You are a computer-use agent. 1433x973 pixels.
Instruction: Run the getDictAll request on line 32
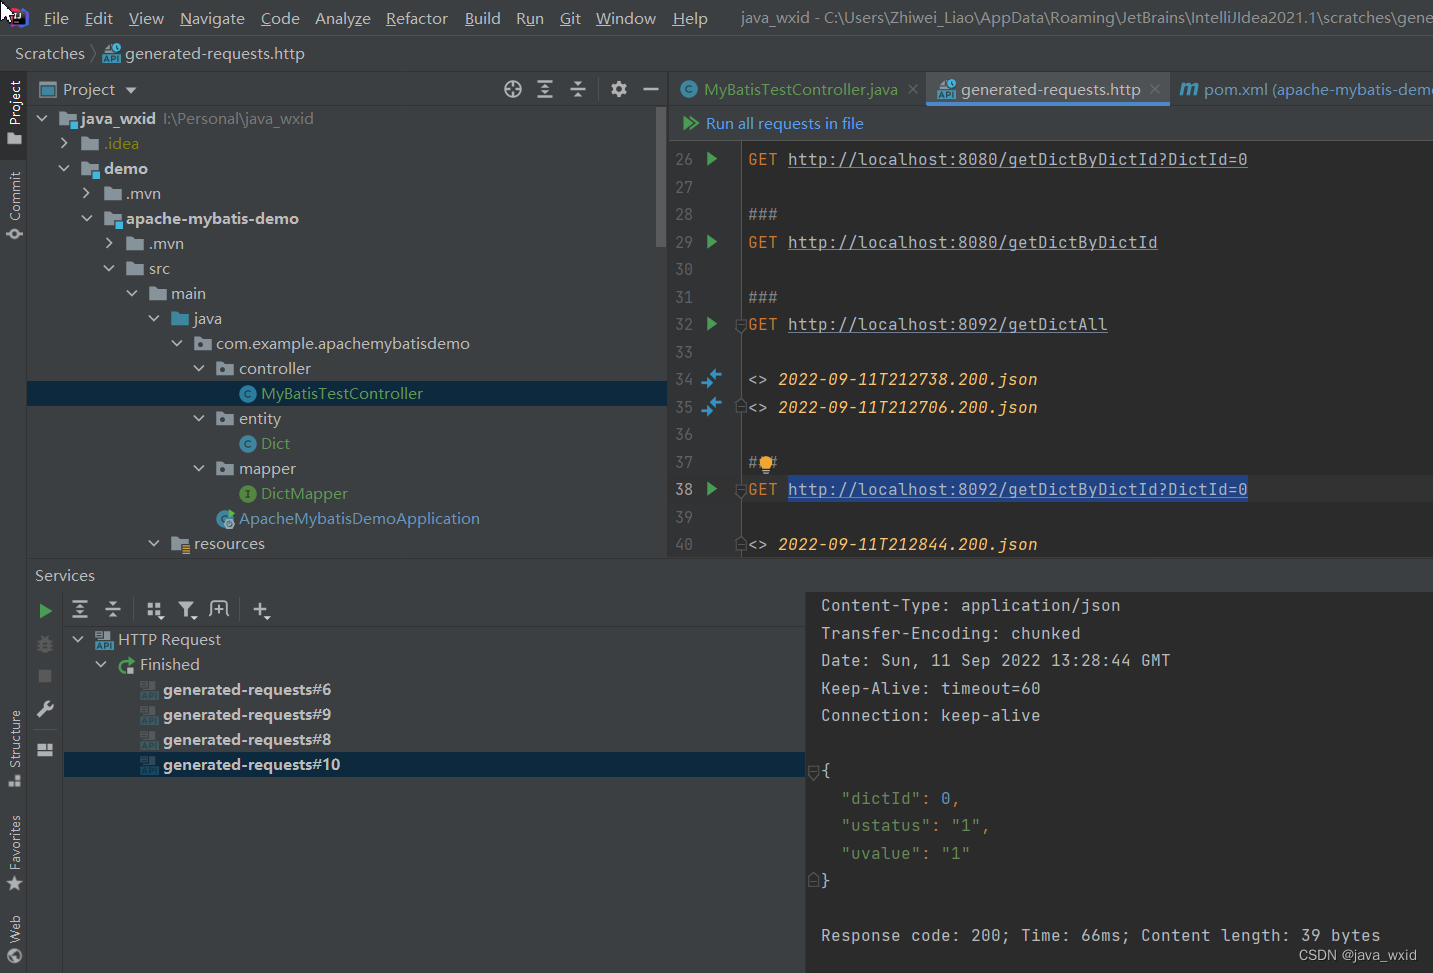(712, 324)
